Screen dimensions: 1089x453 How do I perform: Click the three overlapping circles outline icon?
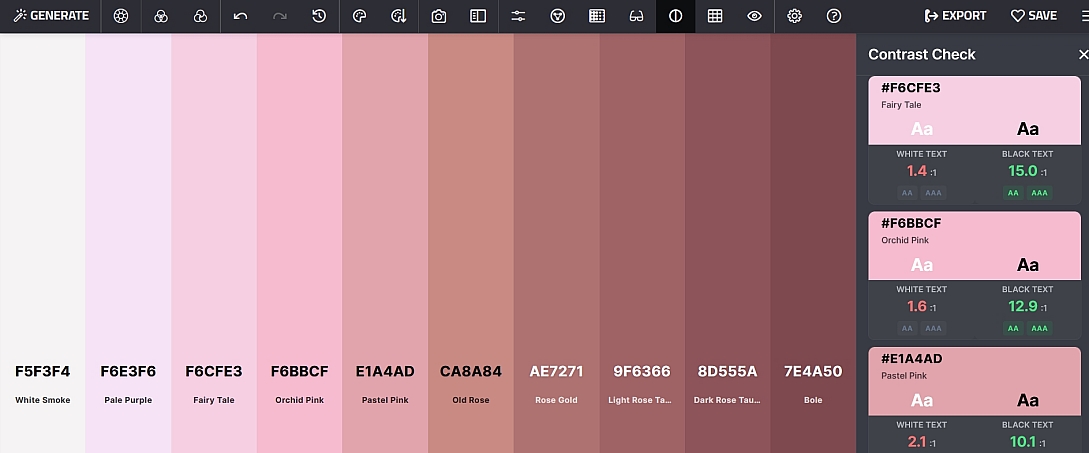point(161,16)
